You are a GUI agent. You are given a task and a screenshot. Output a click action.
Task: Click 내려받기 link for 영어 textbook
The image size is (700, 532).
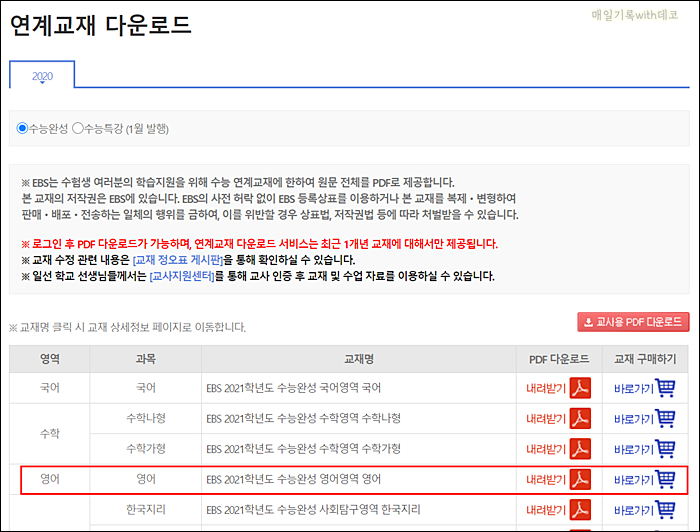546,480
